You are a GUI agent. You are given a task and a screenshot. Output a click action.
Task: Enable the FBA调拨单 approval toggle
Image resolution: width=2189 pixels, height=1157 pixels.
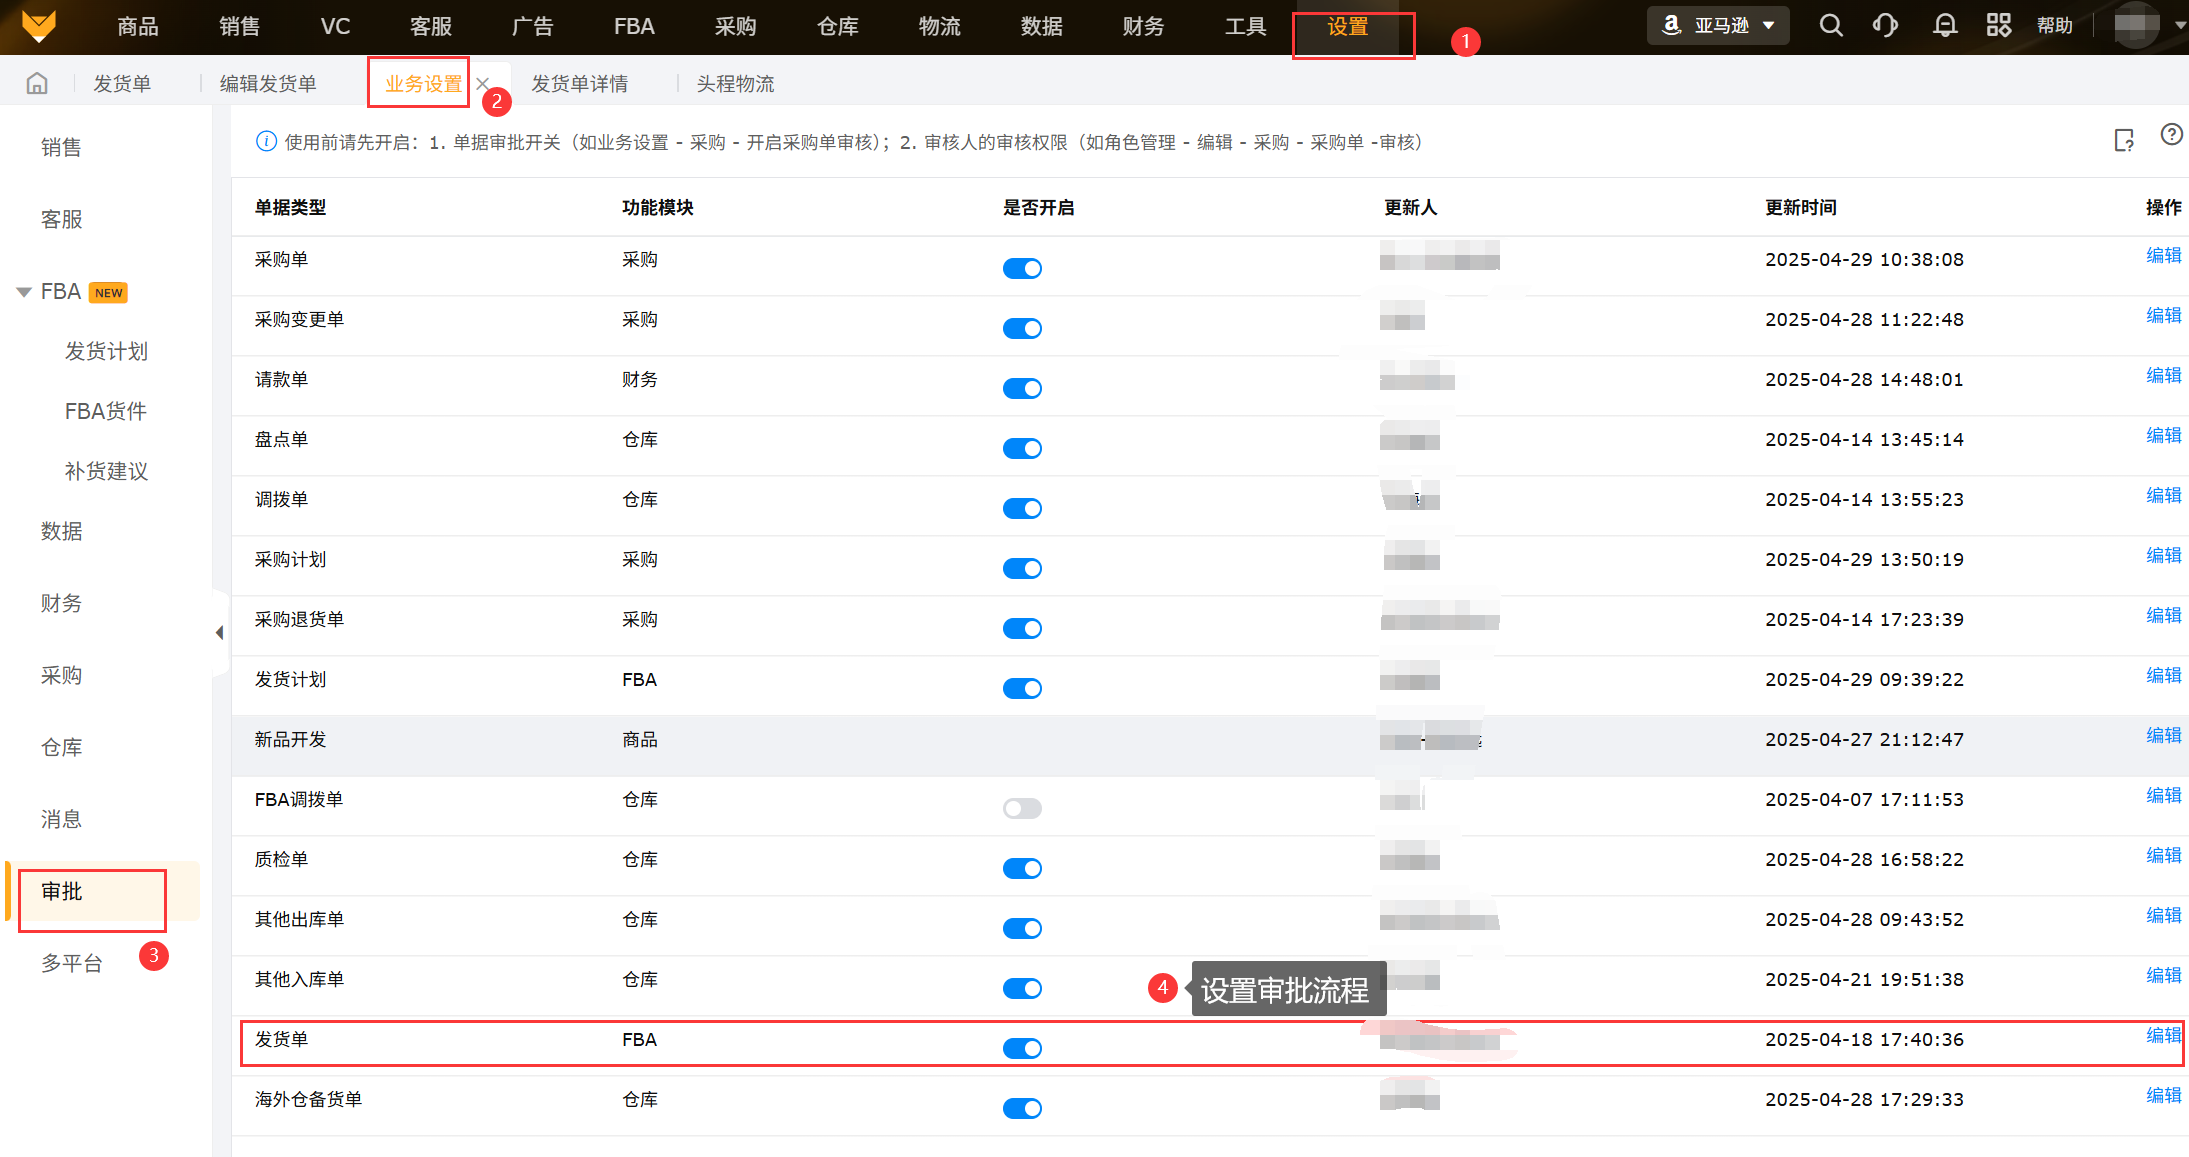coord(1022,809)
